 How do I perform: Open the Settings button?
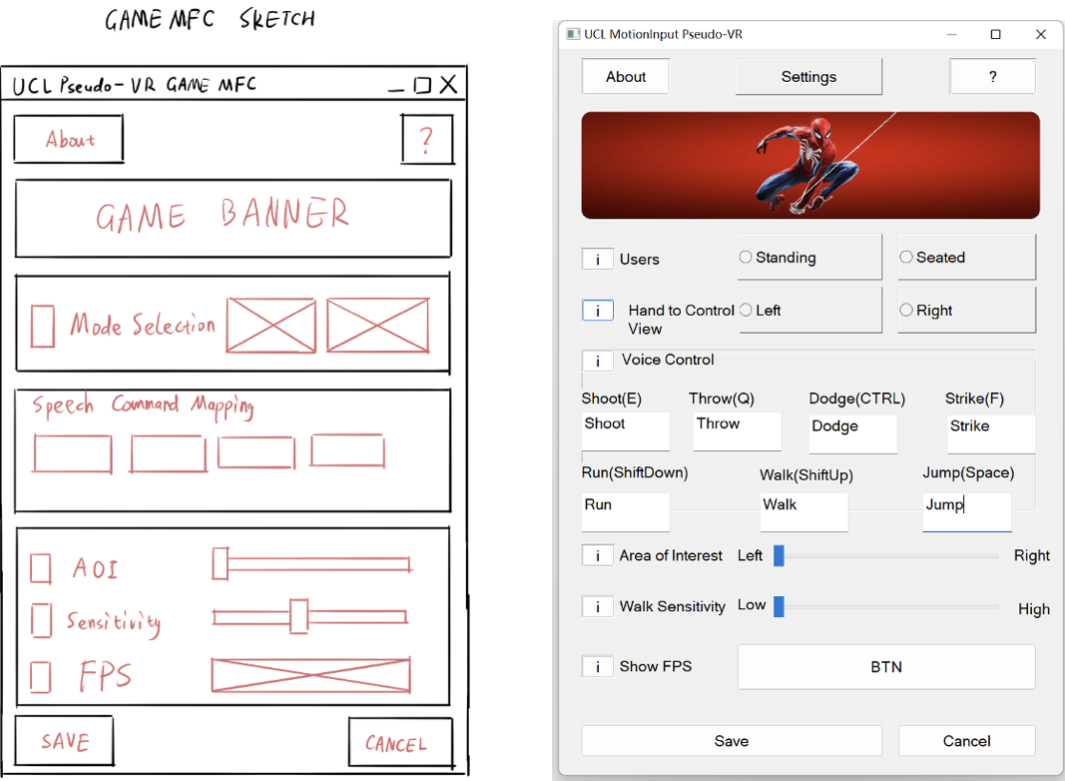(809, 77)
